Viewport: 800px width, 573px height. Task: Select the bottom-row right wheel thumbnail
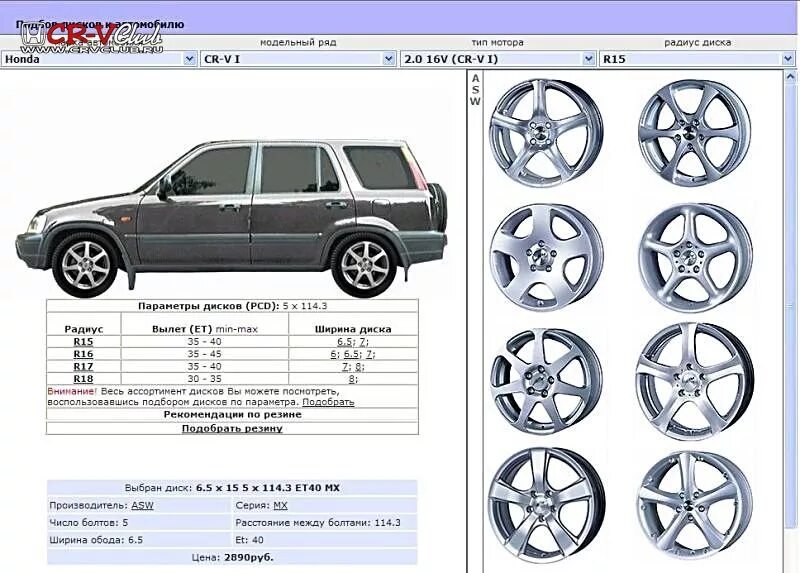[695, 505]
